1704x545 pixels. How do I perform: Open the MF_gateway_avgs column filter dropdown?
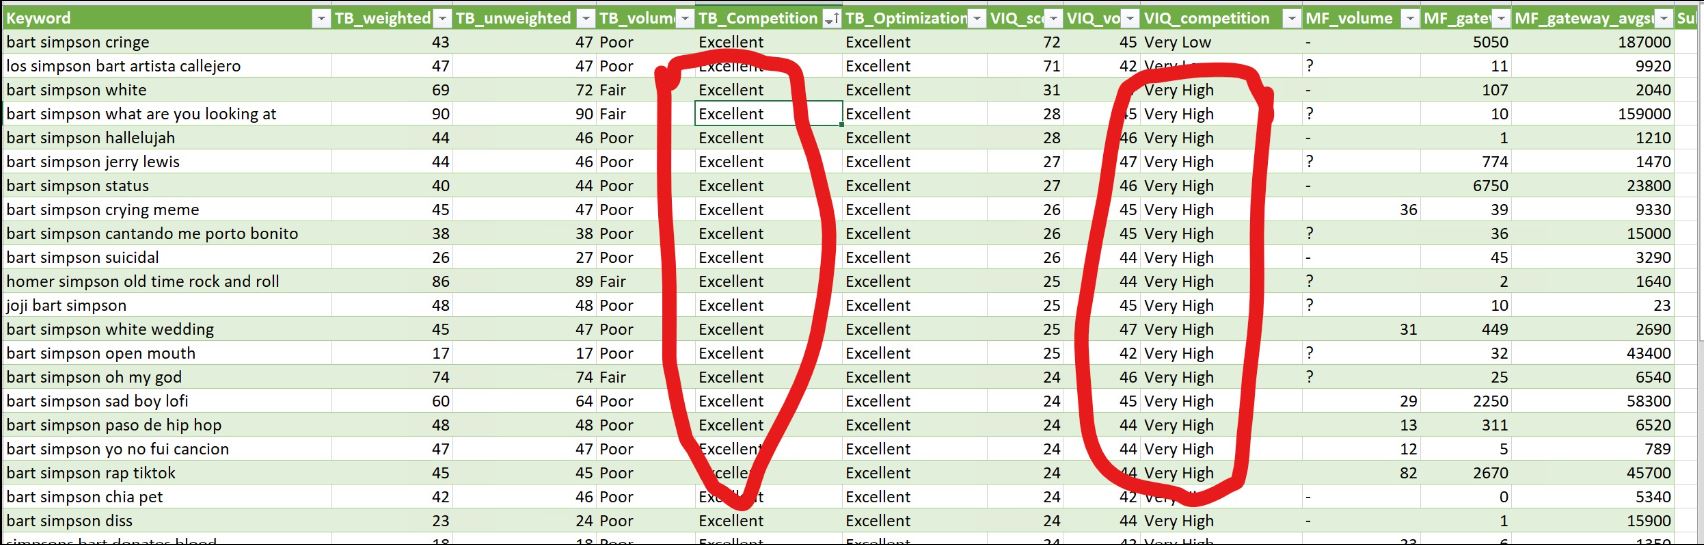1664,18
